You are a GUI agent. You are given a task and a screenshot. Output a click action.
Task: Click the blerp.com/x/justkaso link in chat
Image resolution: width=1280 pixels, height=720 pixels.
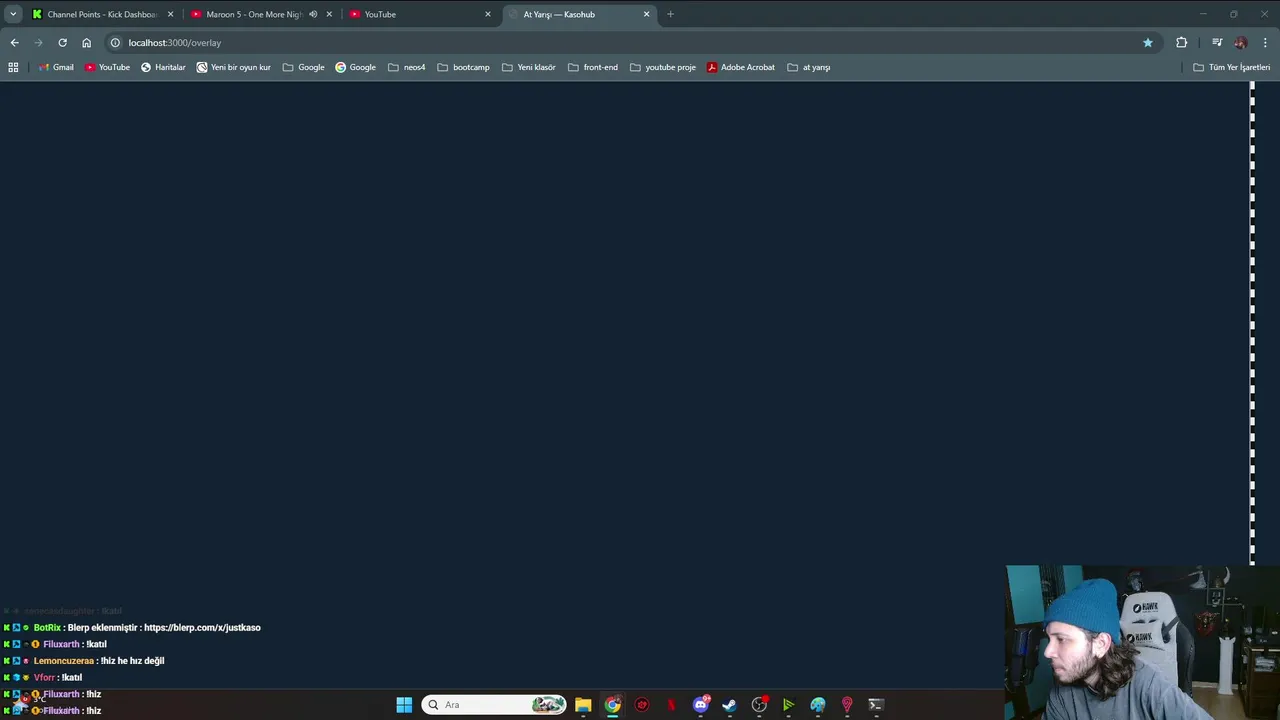point(202,628)
